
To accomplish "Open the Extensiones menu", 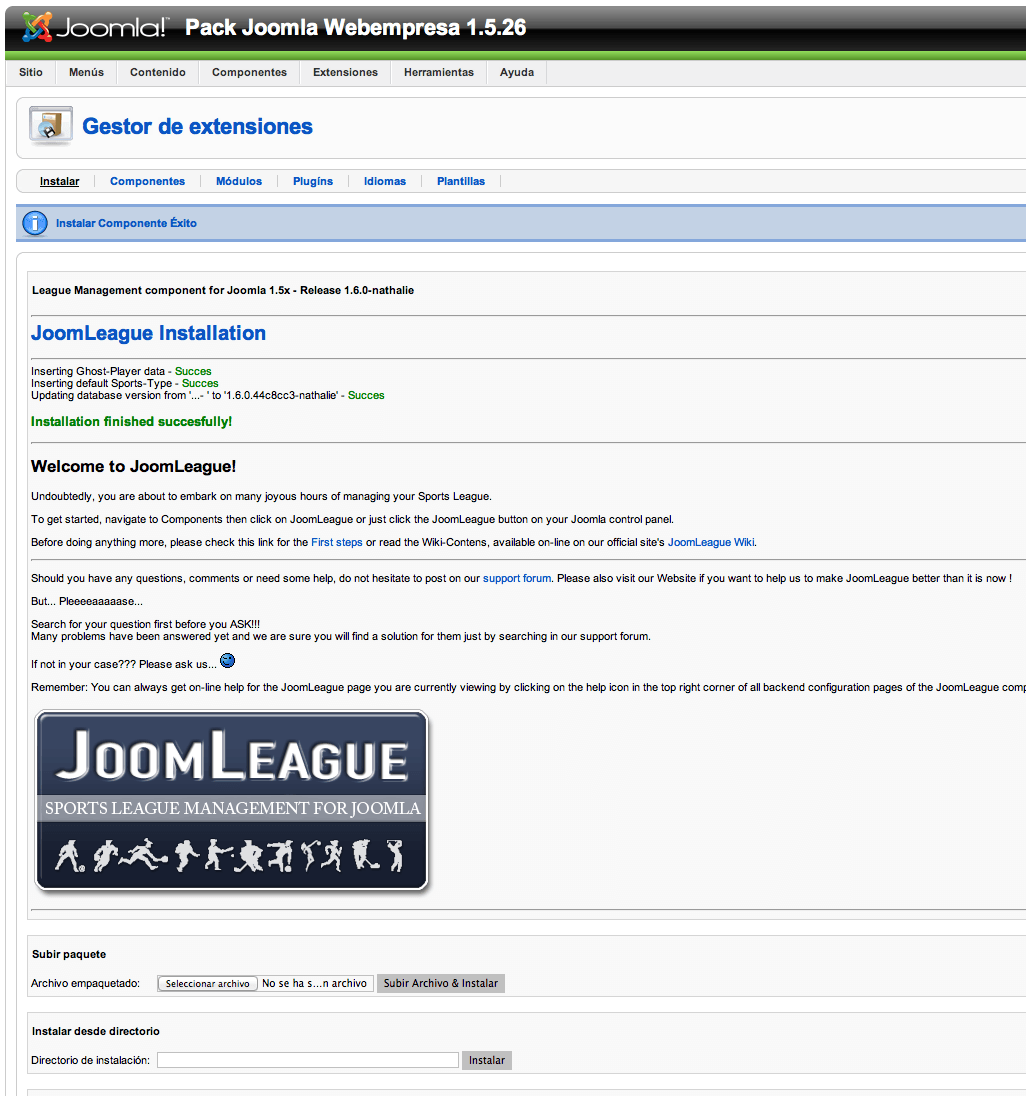I will pos(345,73).
